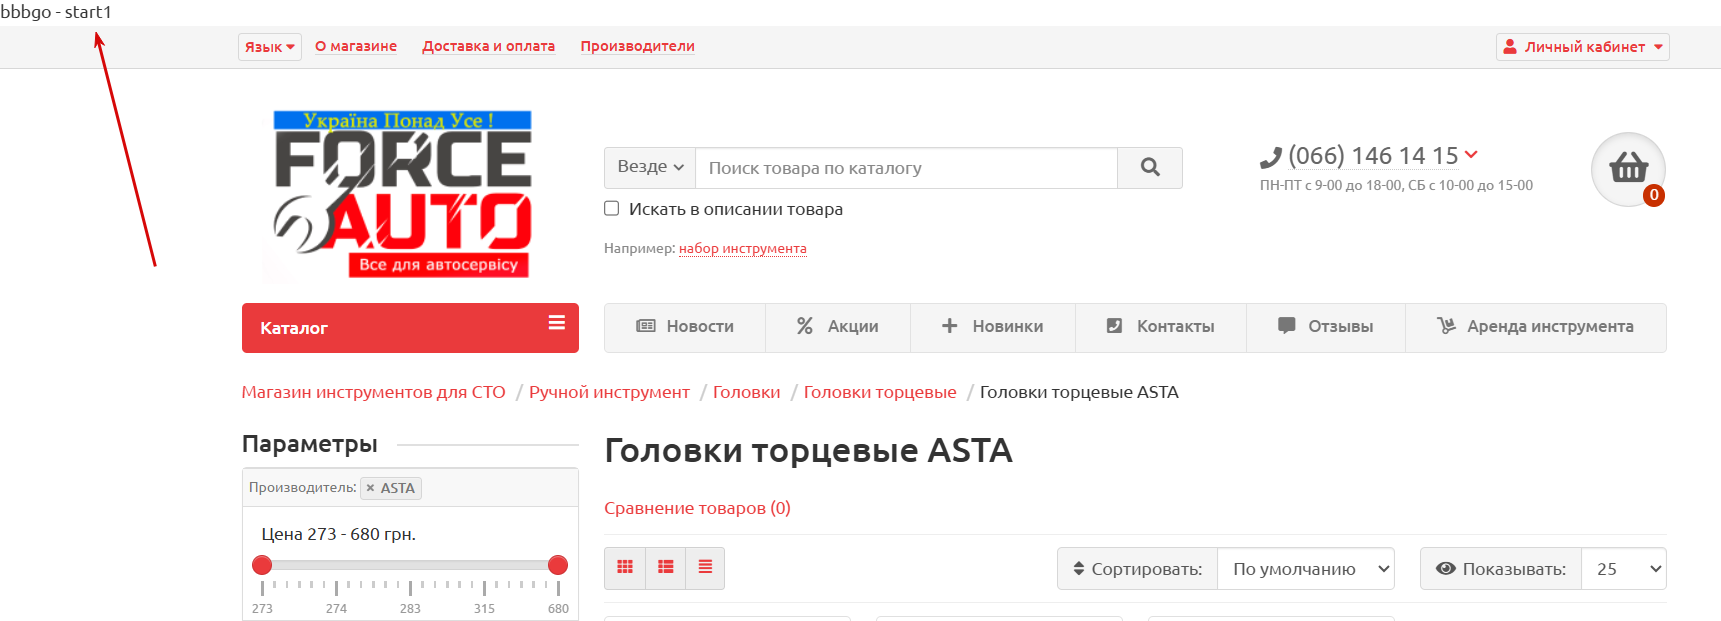Screen dimensions: 1721x621
Task: Click the Производители link
Action: [637, 46]
